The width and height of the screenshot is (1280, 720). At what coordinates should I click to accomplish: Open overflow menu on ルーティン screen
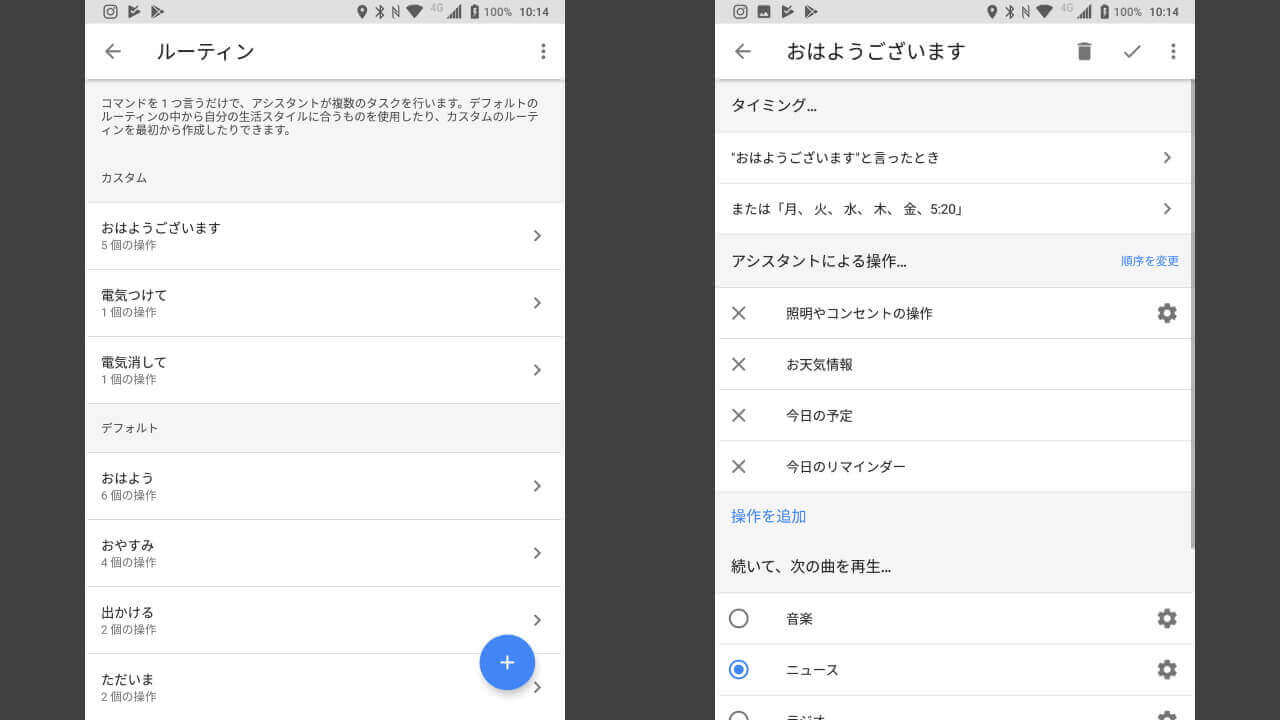[543, 51]
